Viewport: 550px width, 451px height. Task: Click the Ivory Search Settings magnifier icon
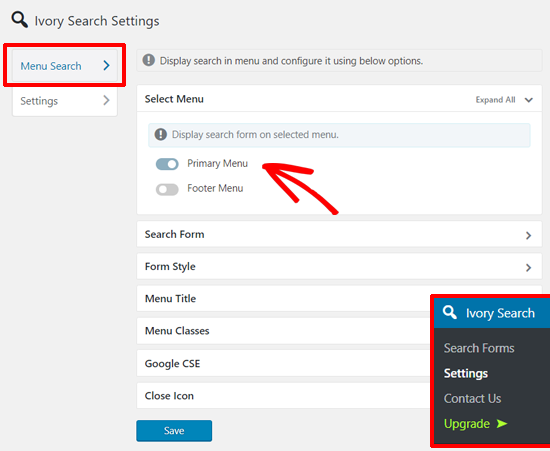(19, 20)
